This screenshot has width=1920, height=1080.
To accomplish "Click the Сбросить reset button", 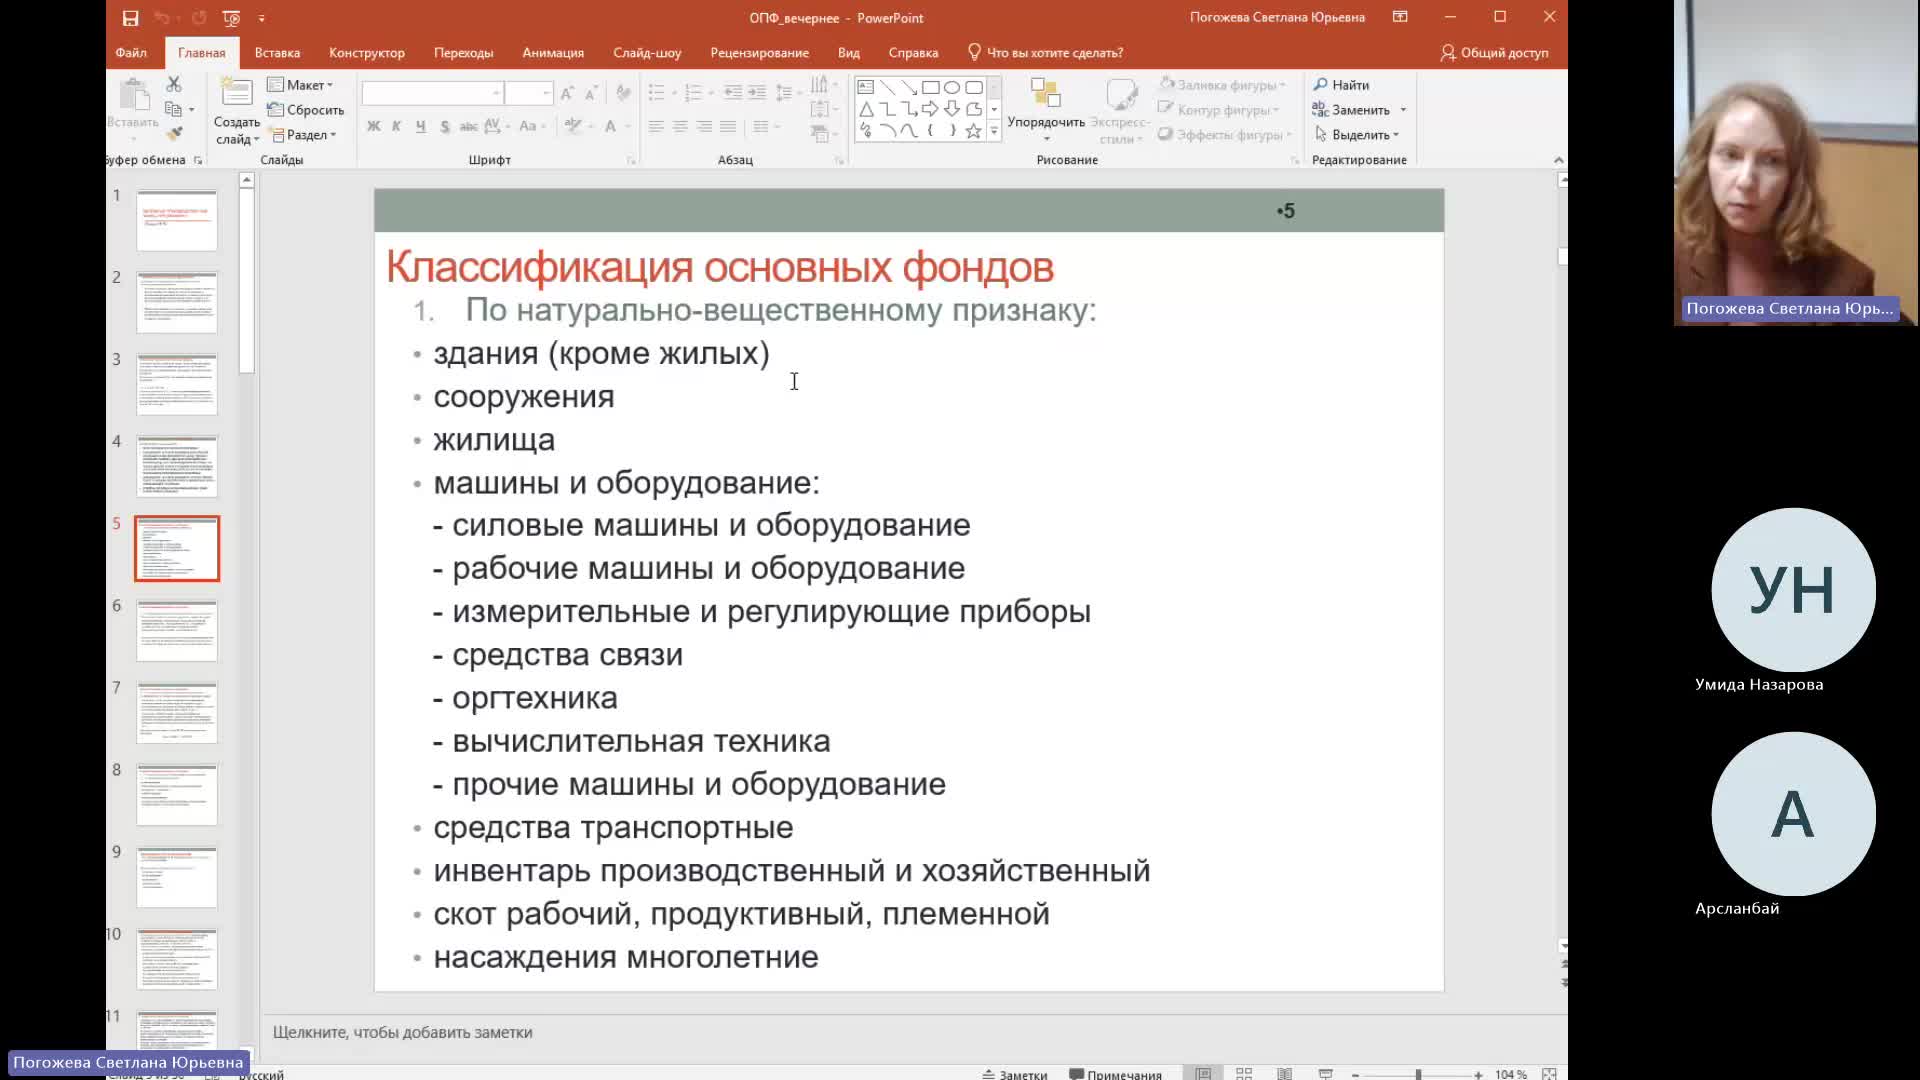I will [306, 110].
